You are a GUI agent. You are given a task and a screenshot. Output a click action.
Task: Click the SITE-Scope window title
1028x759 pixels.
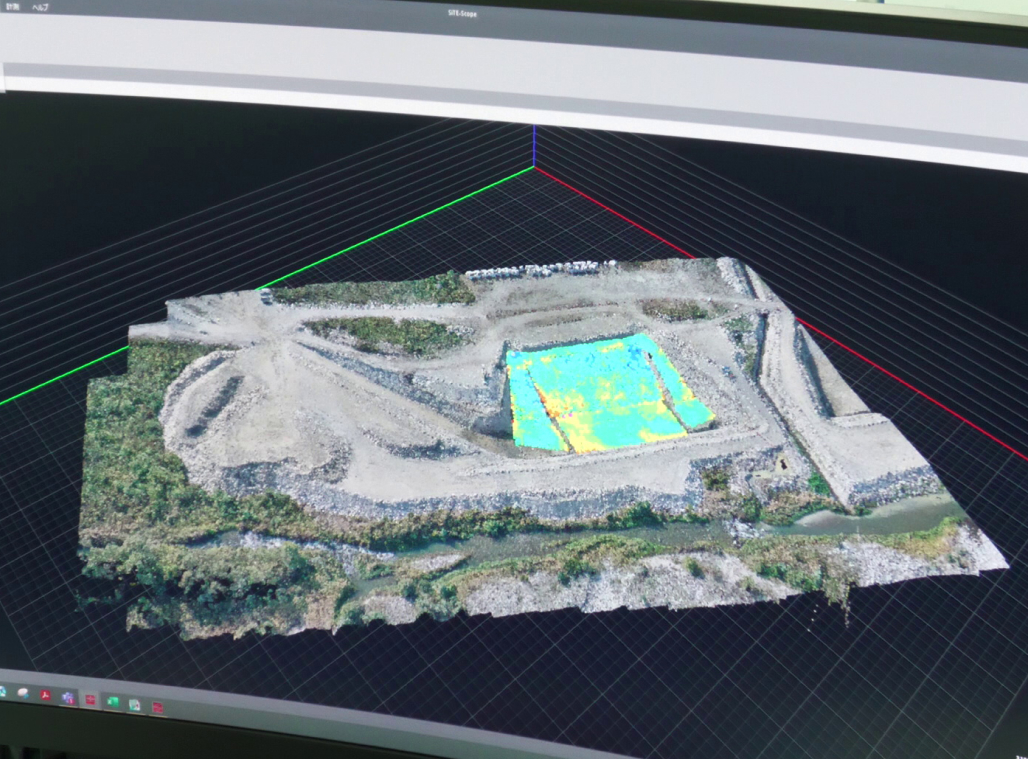pos(464,13)
